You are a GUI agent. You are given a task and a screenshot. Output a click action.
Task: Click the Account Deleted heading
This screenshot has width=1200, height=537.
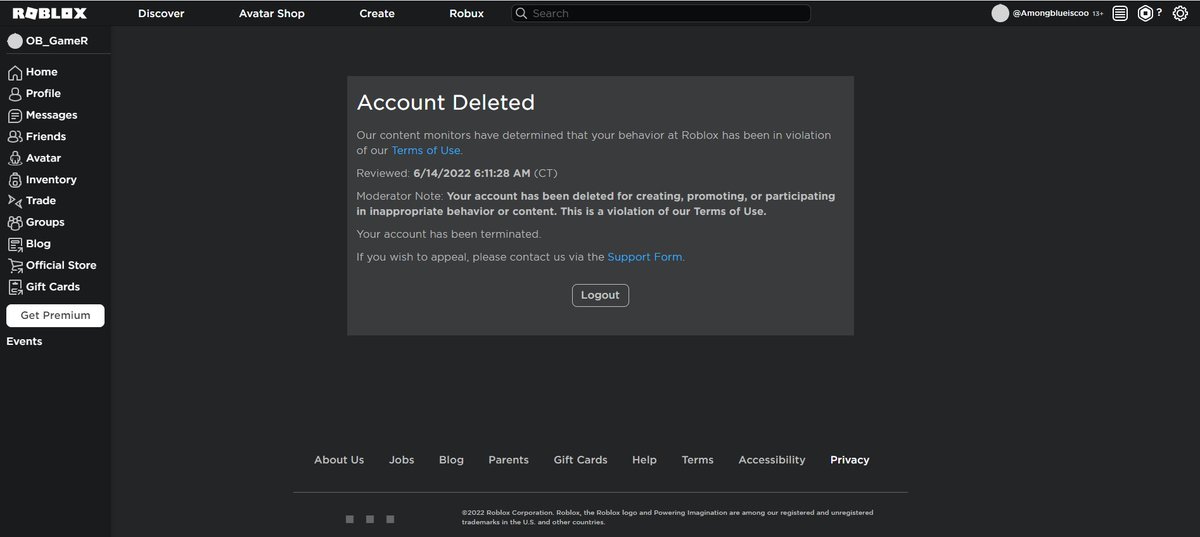click(x=446, y=102)
